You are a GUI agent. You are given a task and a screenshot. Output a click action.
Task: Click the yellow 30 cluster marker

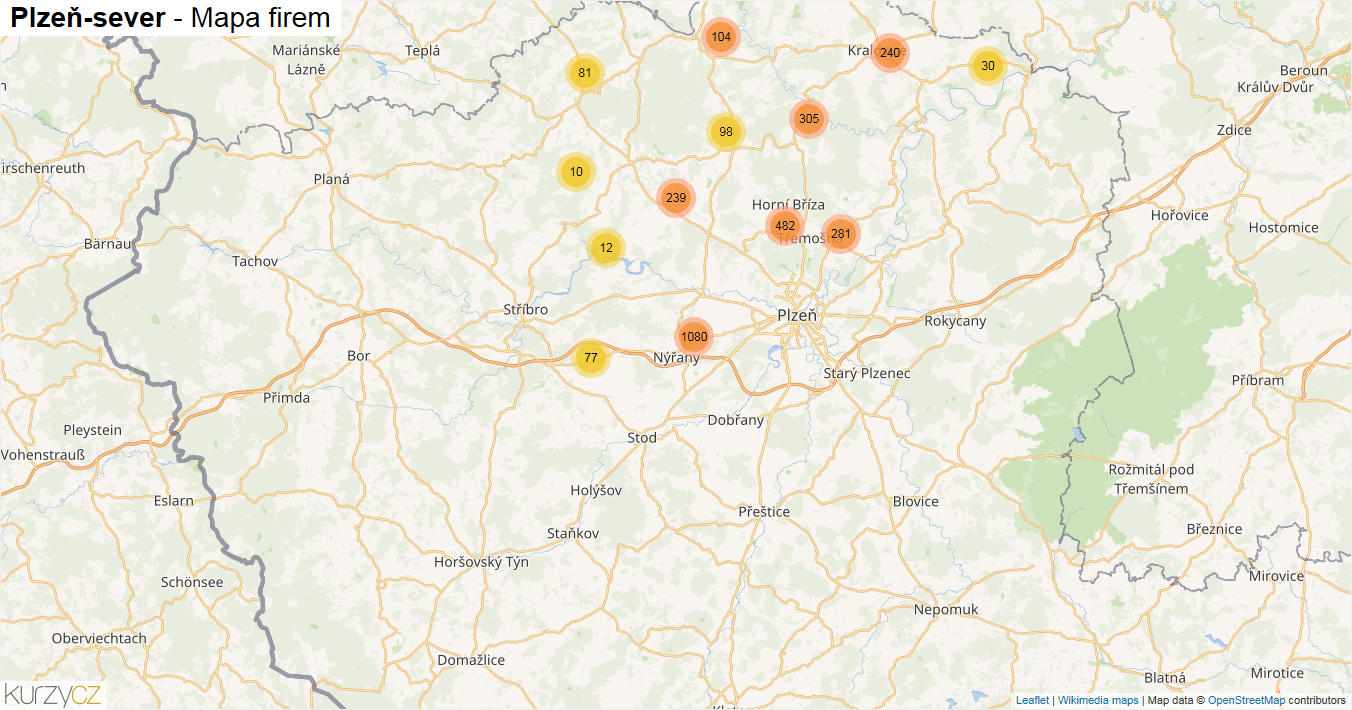tap(988, 66)
